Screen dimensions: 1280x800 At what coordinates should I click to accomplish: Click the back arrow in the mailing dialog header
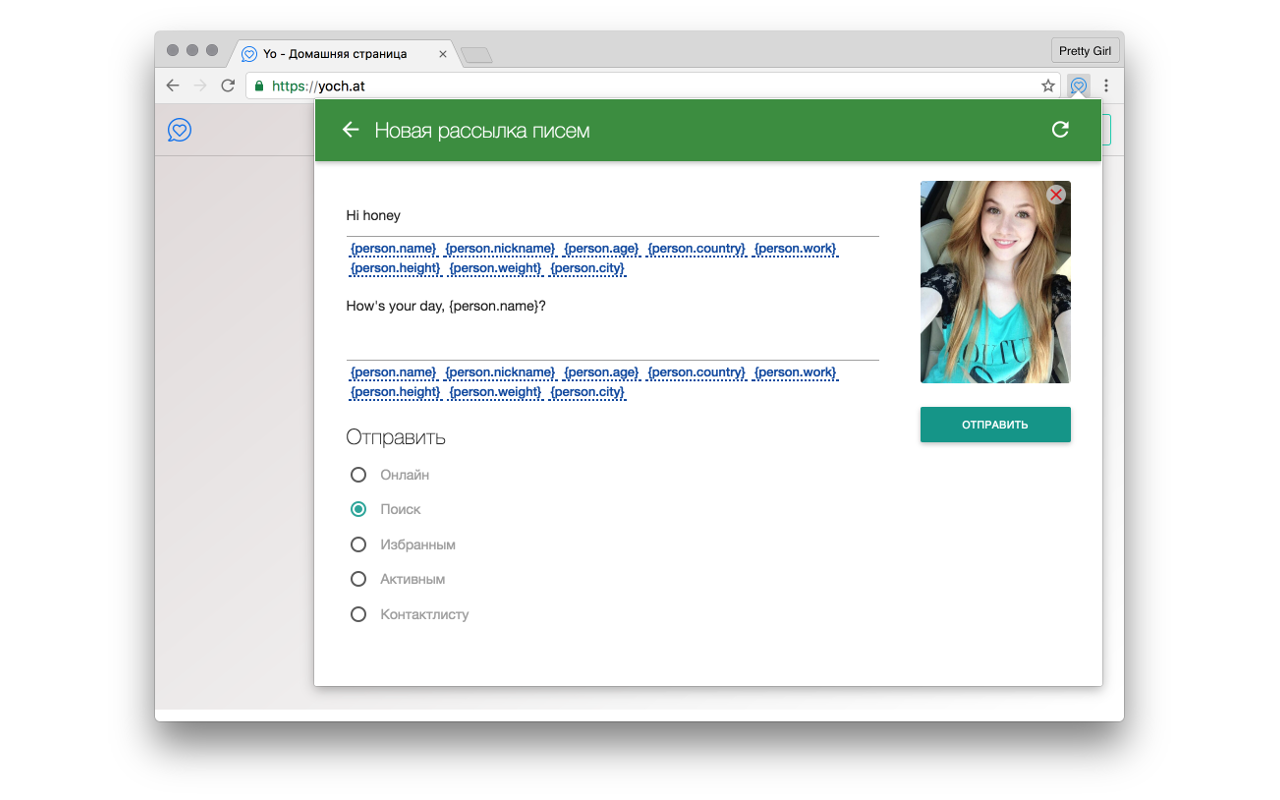pos(350,130)
